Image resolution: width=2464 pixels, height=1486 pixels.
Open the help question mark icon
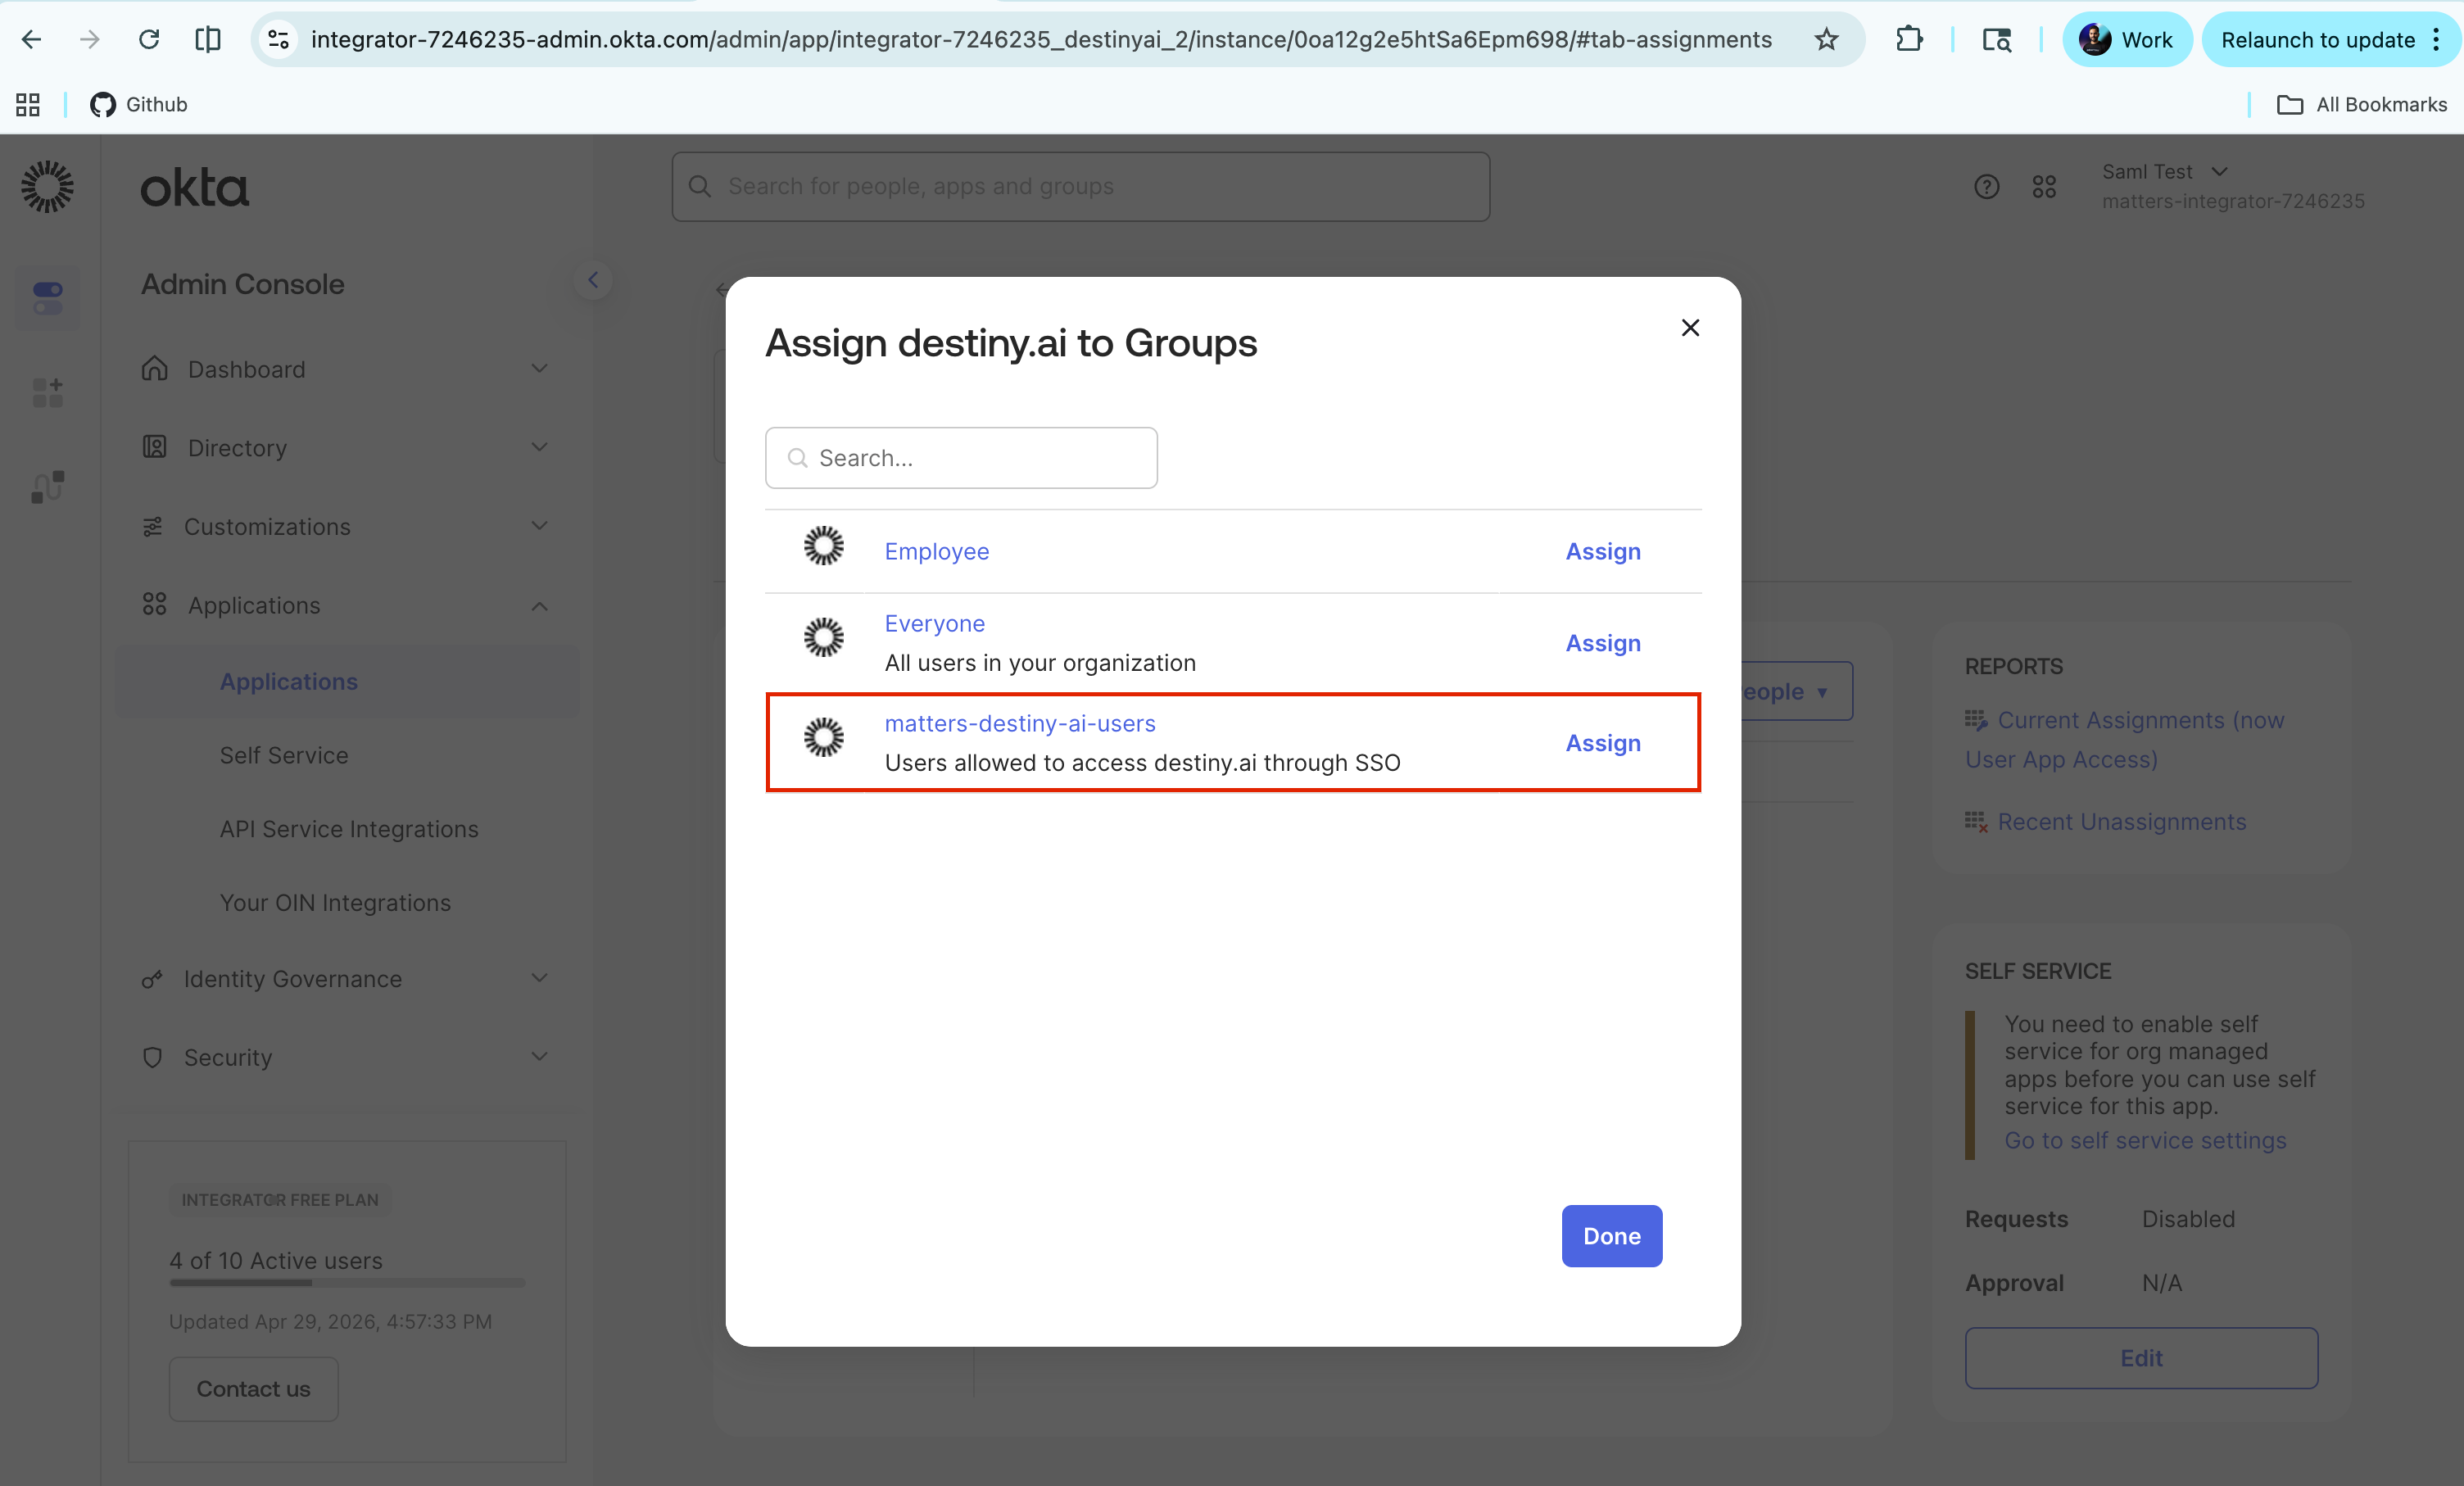click(1986, 187)
